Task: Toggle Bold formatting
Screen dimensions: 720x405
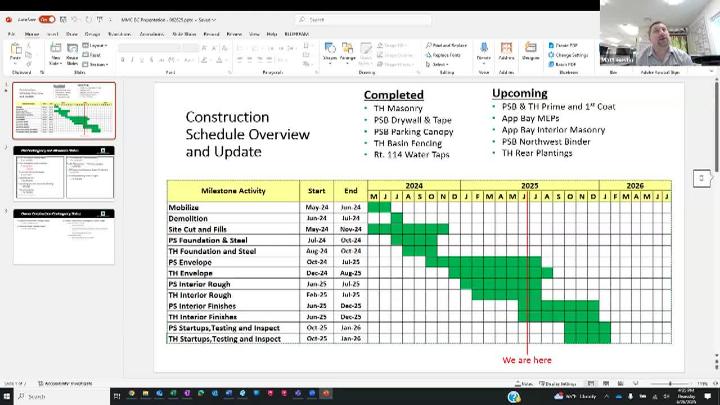Action: 123,60
